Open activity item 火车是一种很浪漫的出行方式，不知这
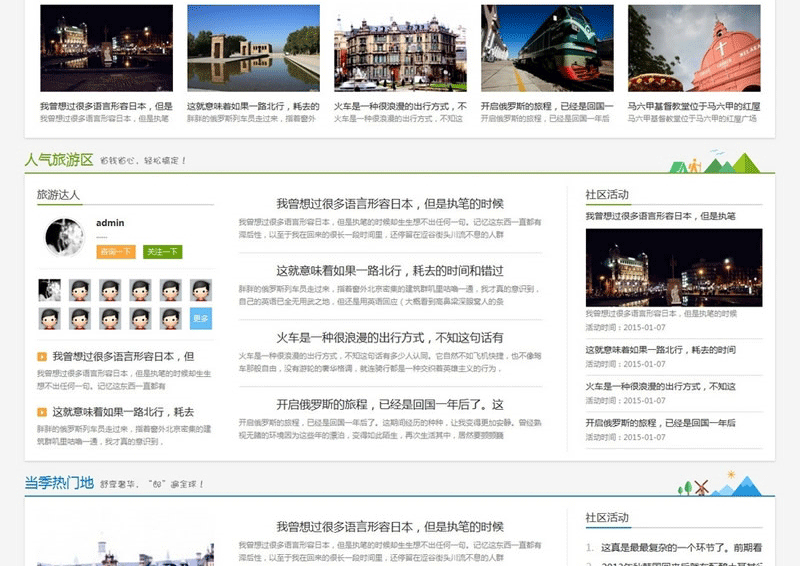800x566 pixels. pyautogui.click(x=661, y=386)
